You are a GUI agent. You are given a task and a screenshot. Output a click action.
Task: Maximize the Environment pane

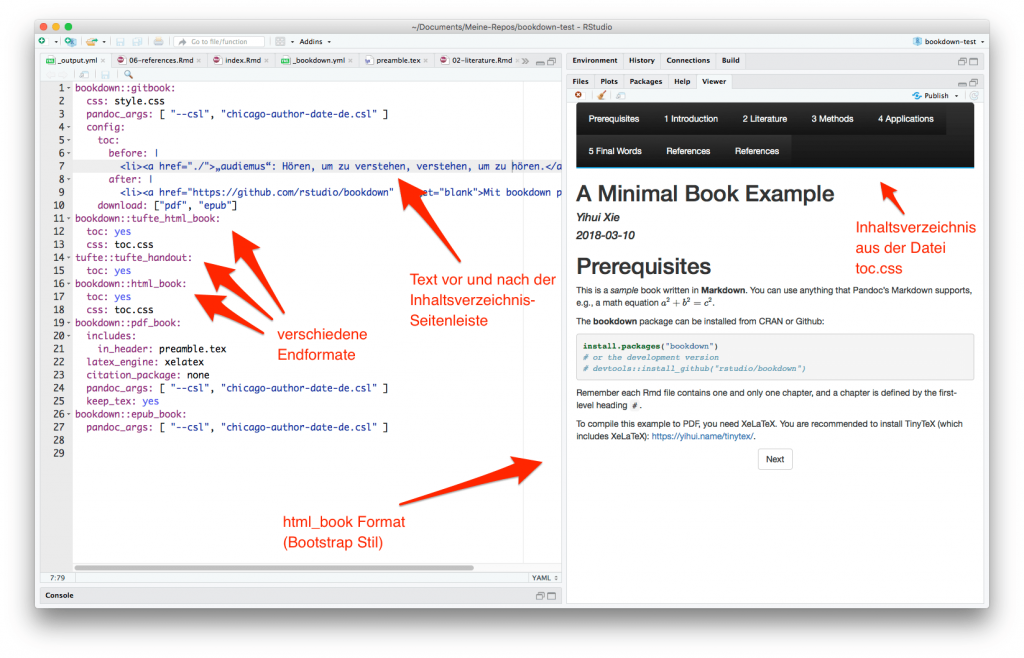pyautogui.click(x=974, y=62)
